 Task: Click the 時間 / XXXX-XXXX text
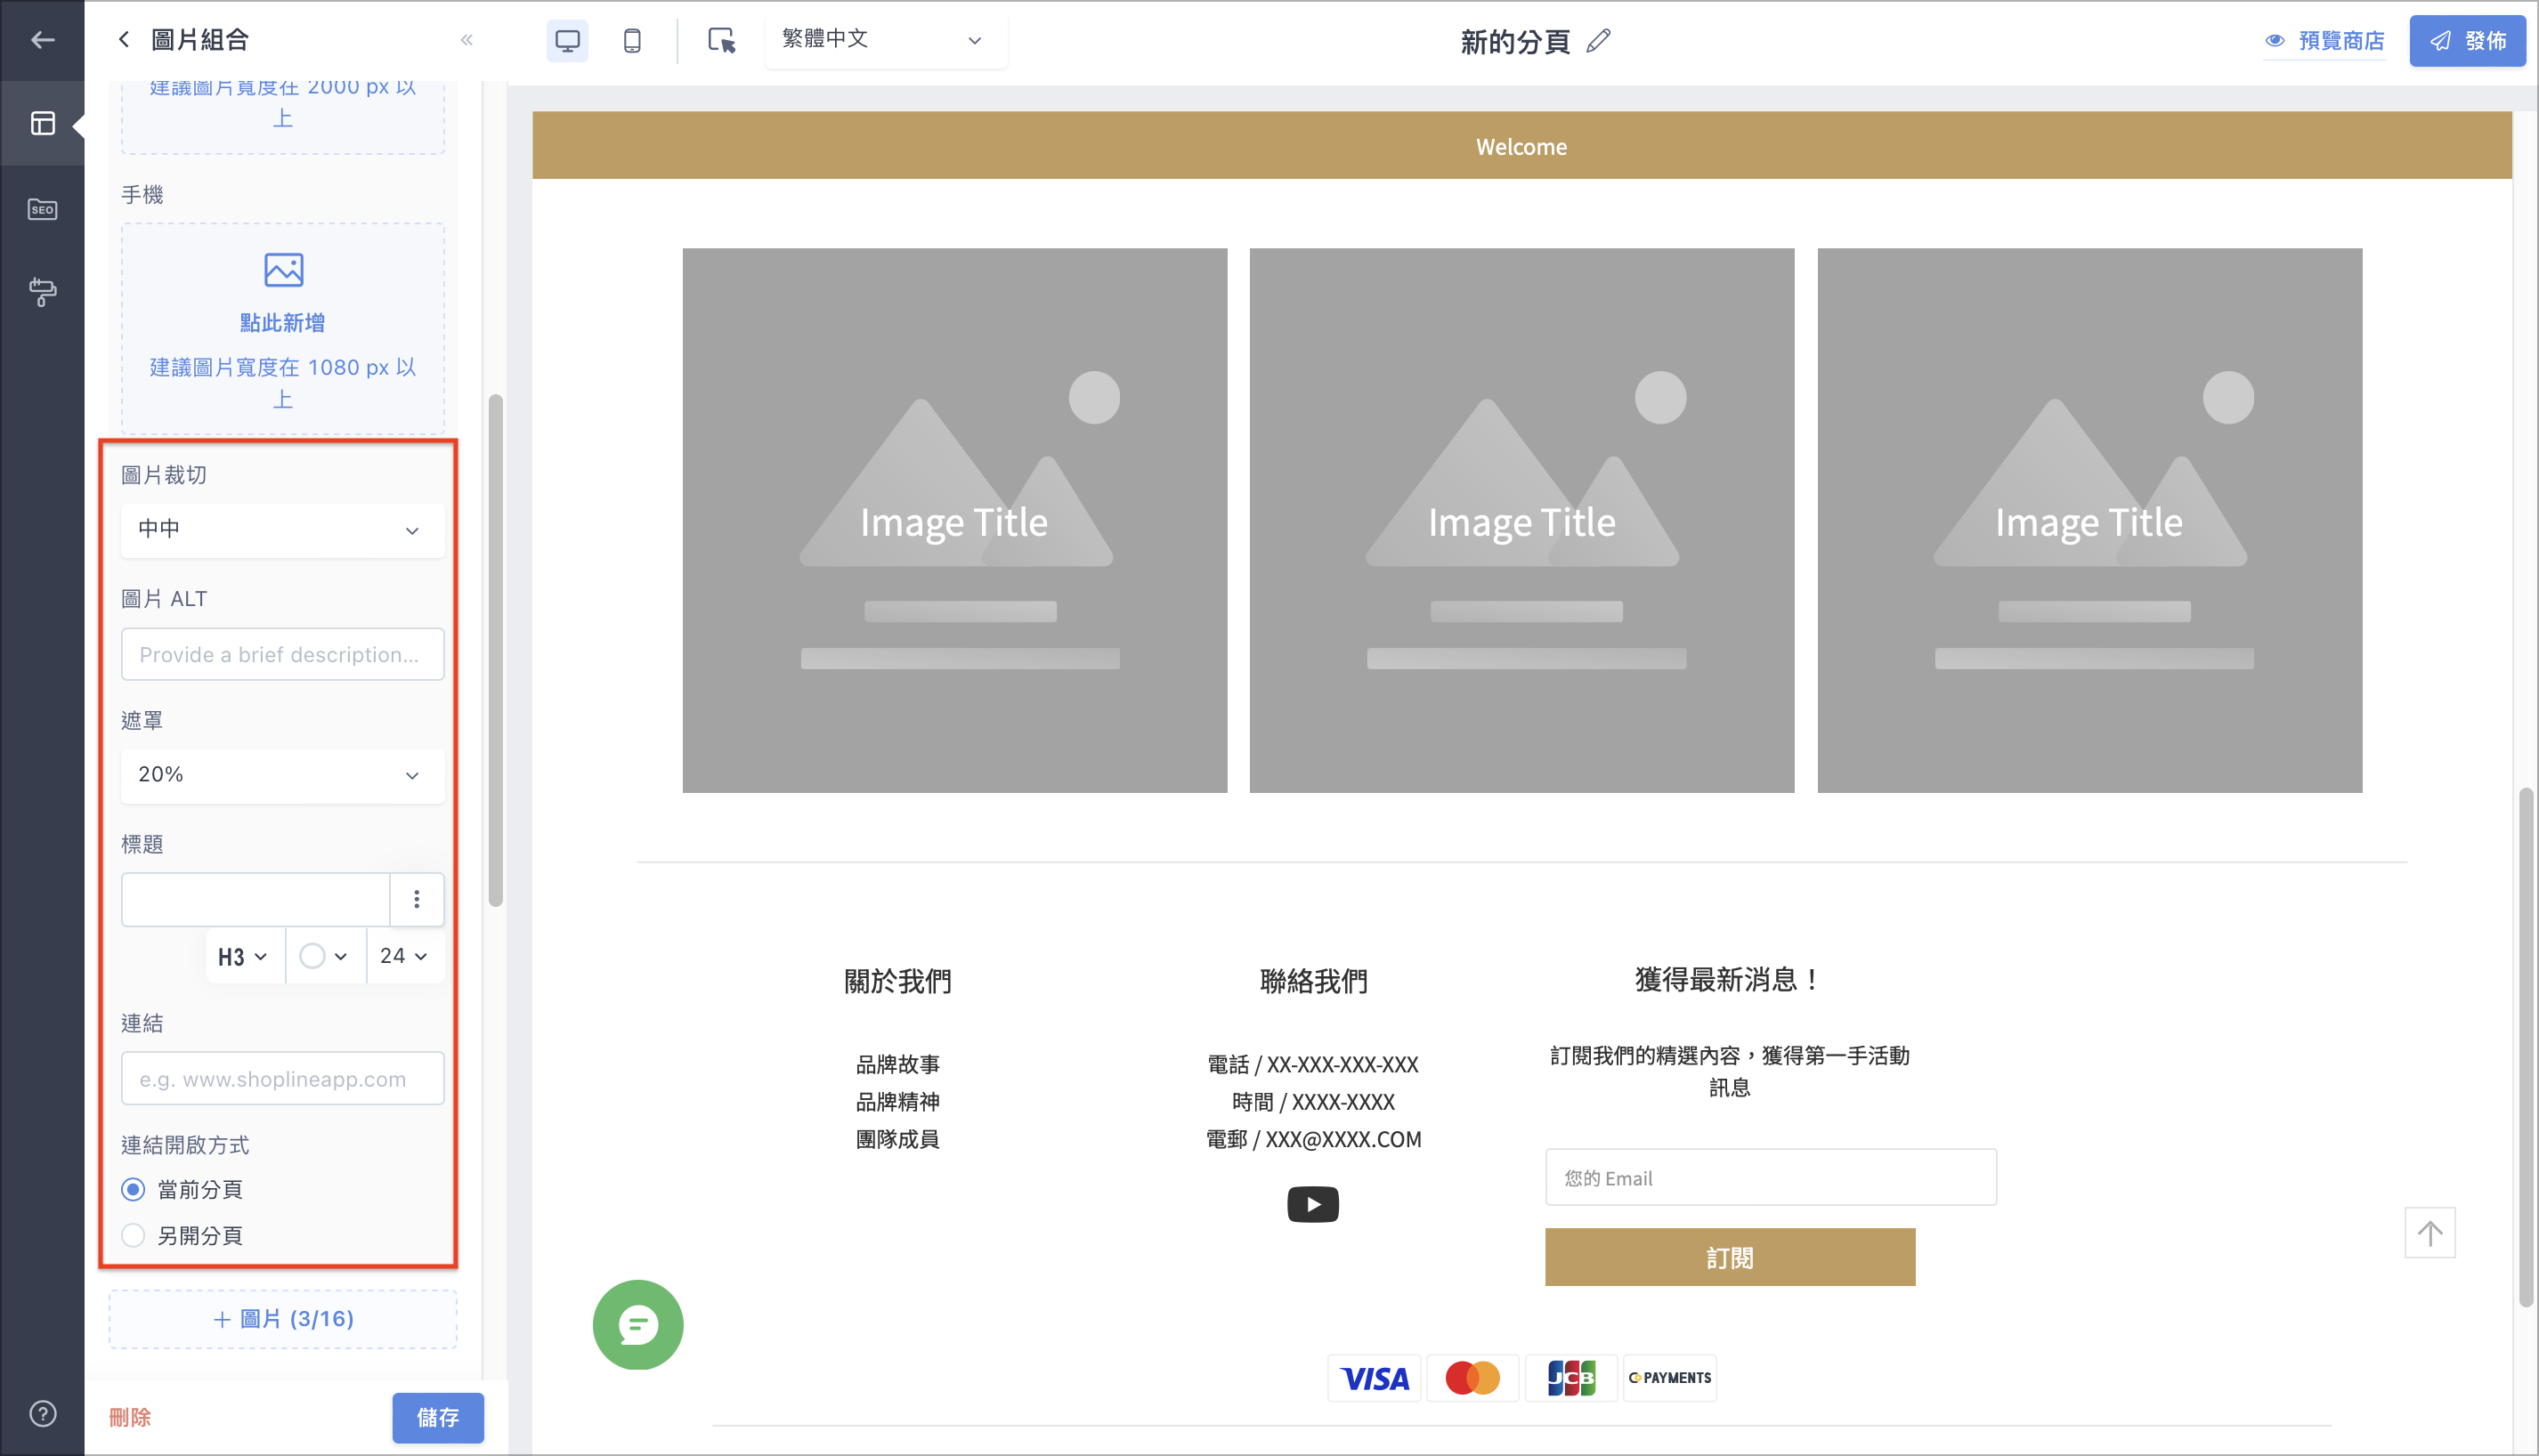pyautogui.click(x=1313, y=1101)
